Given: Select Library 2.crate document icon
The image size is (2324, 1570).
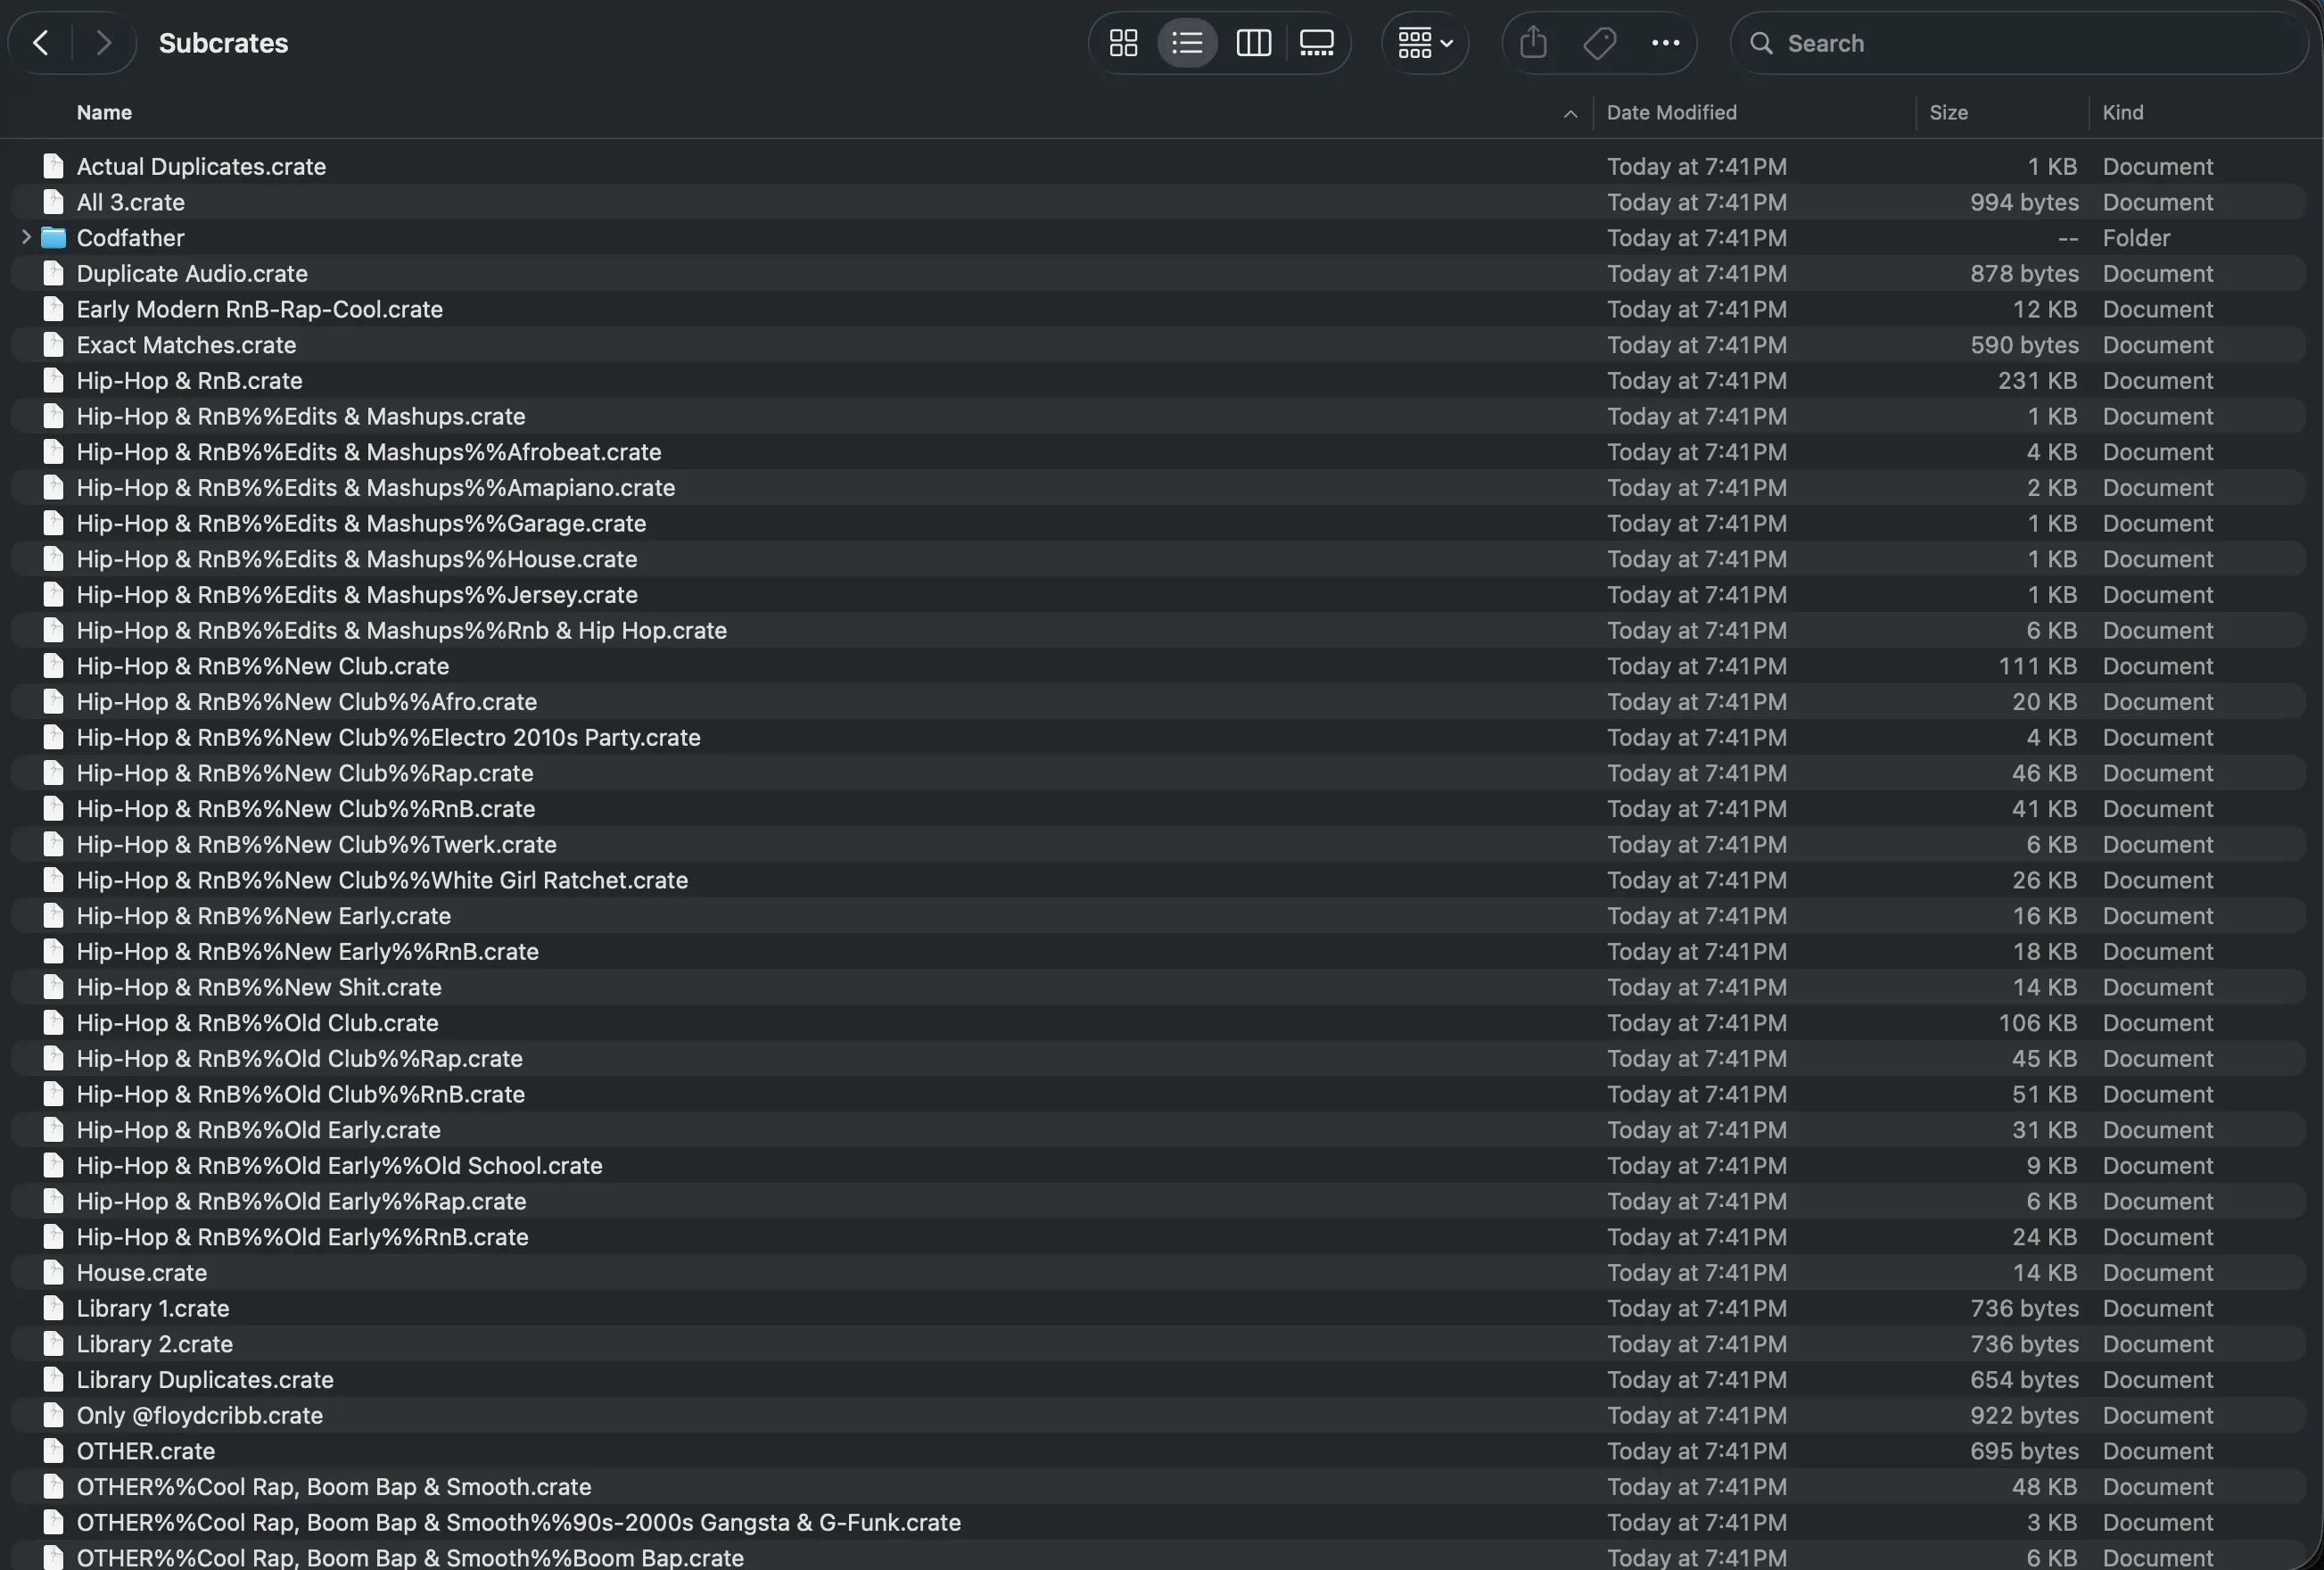Looking at the screenshot, I should [53, 1344].
